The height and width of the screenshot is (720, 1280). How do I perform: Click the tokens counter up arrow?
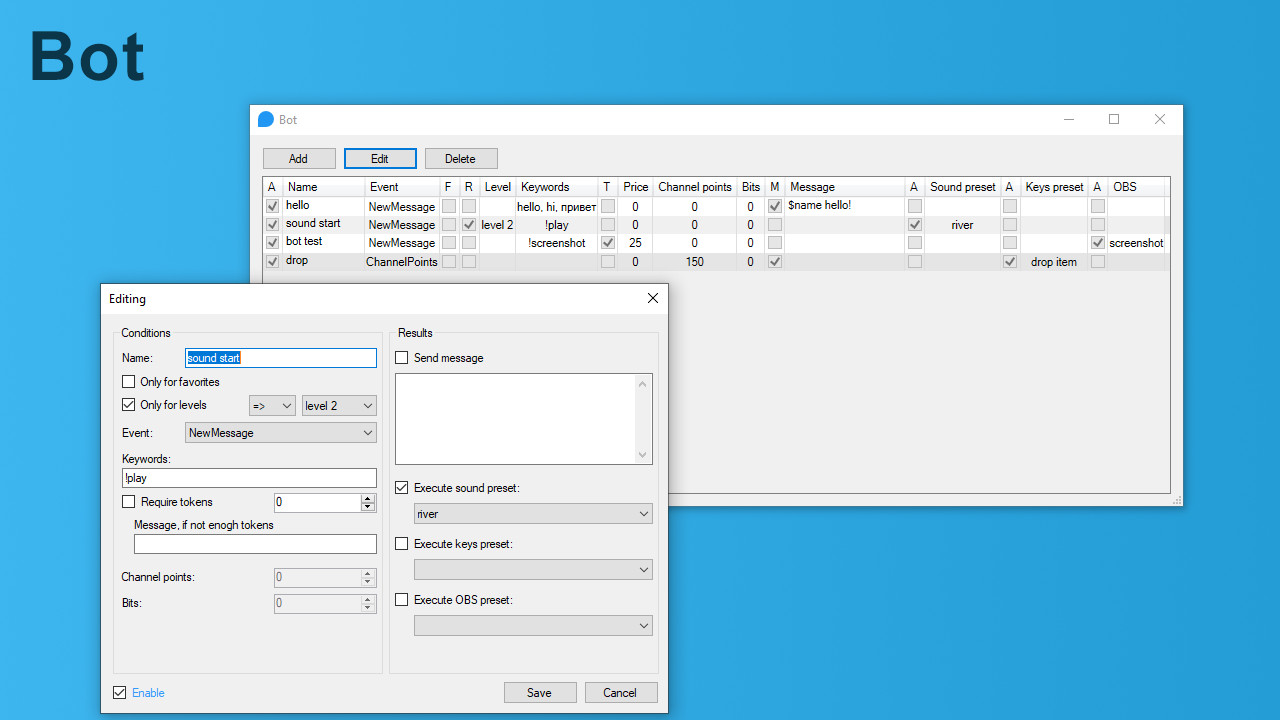pos(367,498)
